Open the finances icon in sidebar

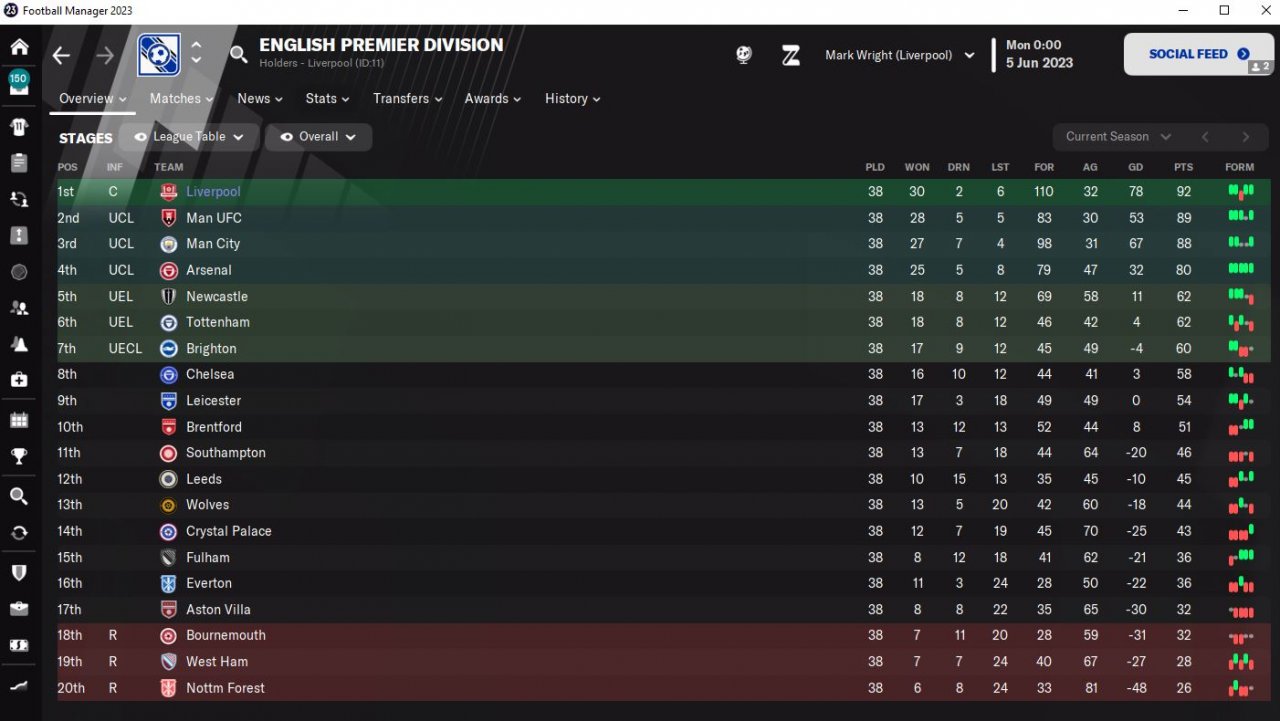pyautogui.click(x=19, y=646)
